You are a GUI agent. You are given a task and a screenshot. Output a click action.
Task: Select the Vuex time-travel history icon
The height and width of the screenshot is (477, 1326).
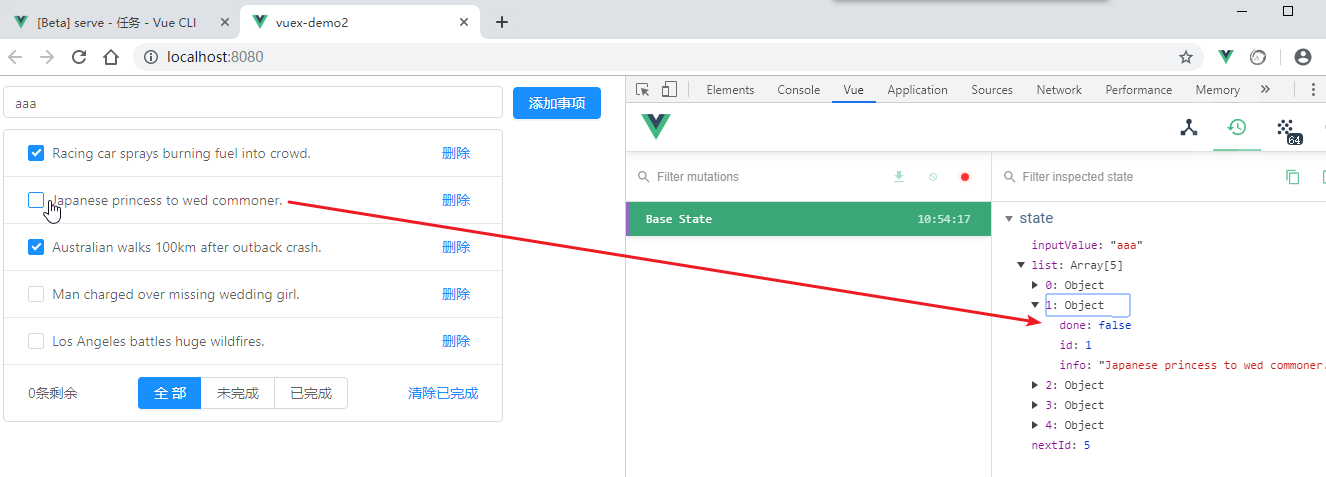pos(1237,127)
